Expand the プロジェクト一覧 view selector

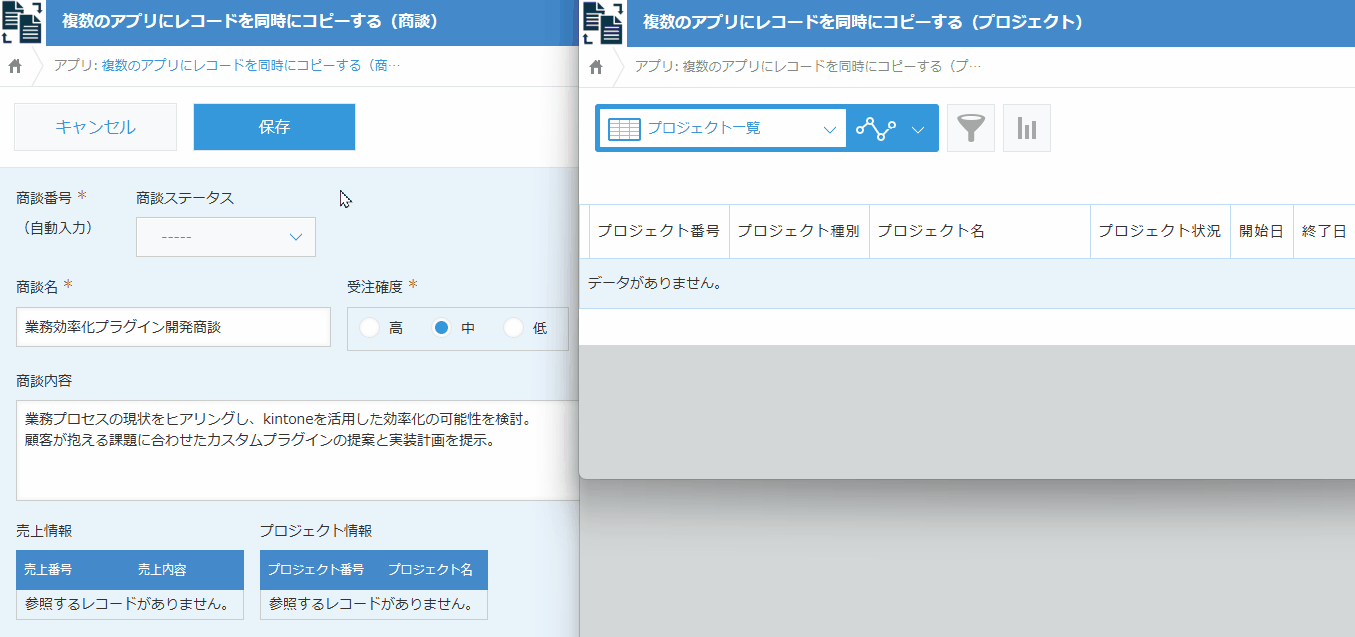coord(828,129)
